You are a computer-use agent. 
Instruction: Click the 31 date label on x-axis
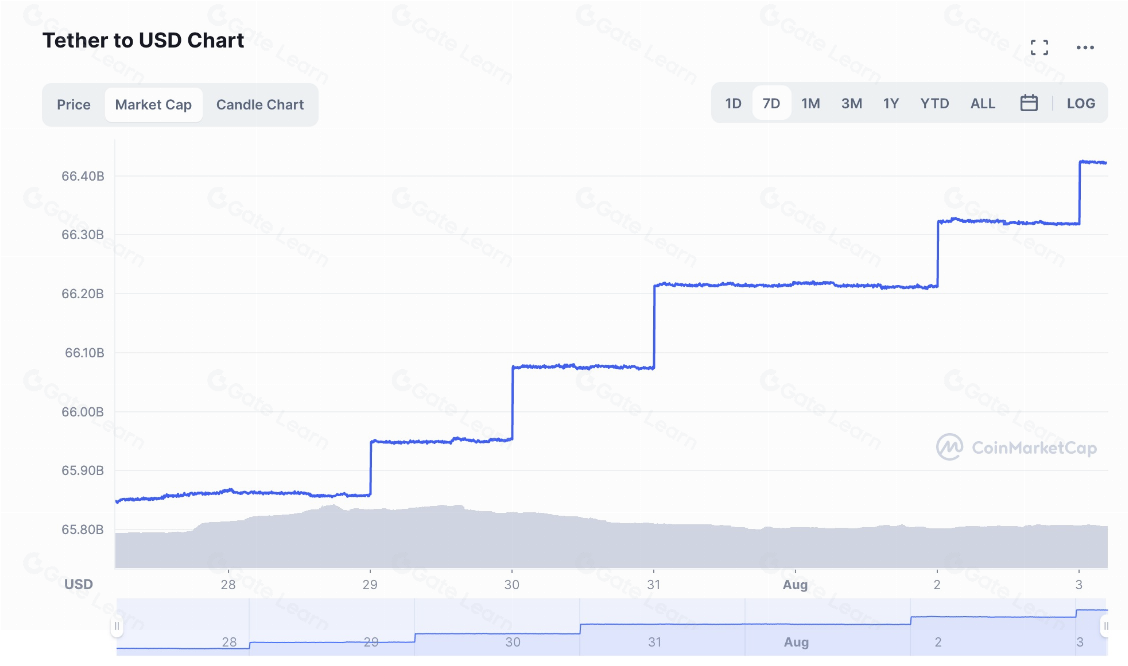(653, 584)
